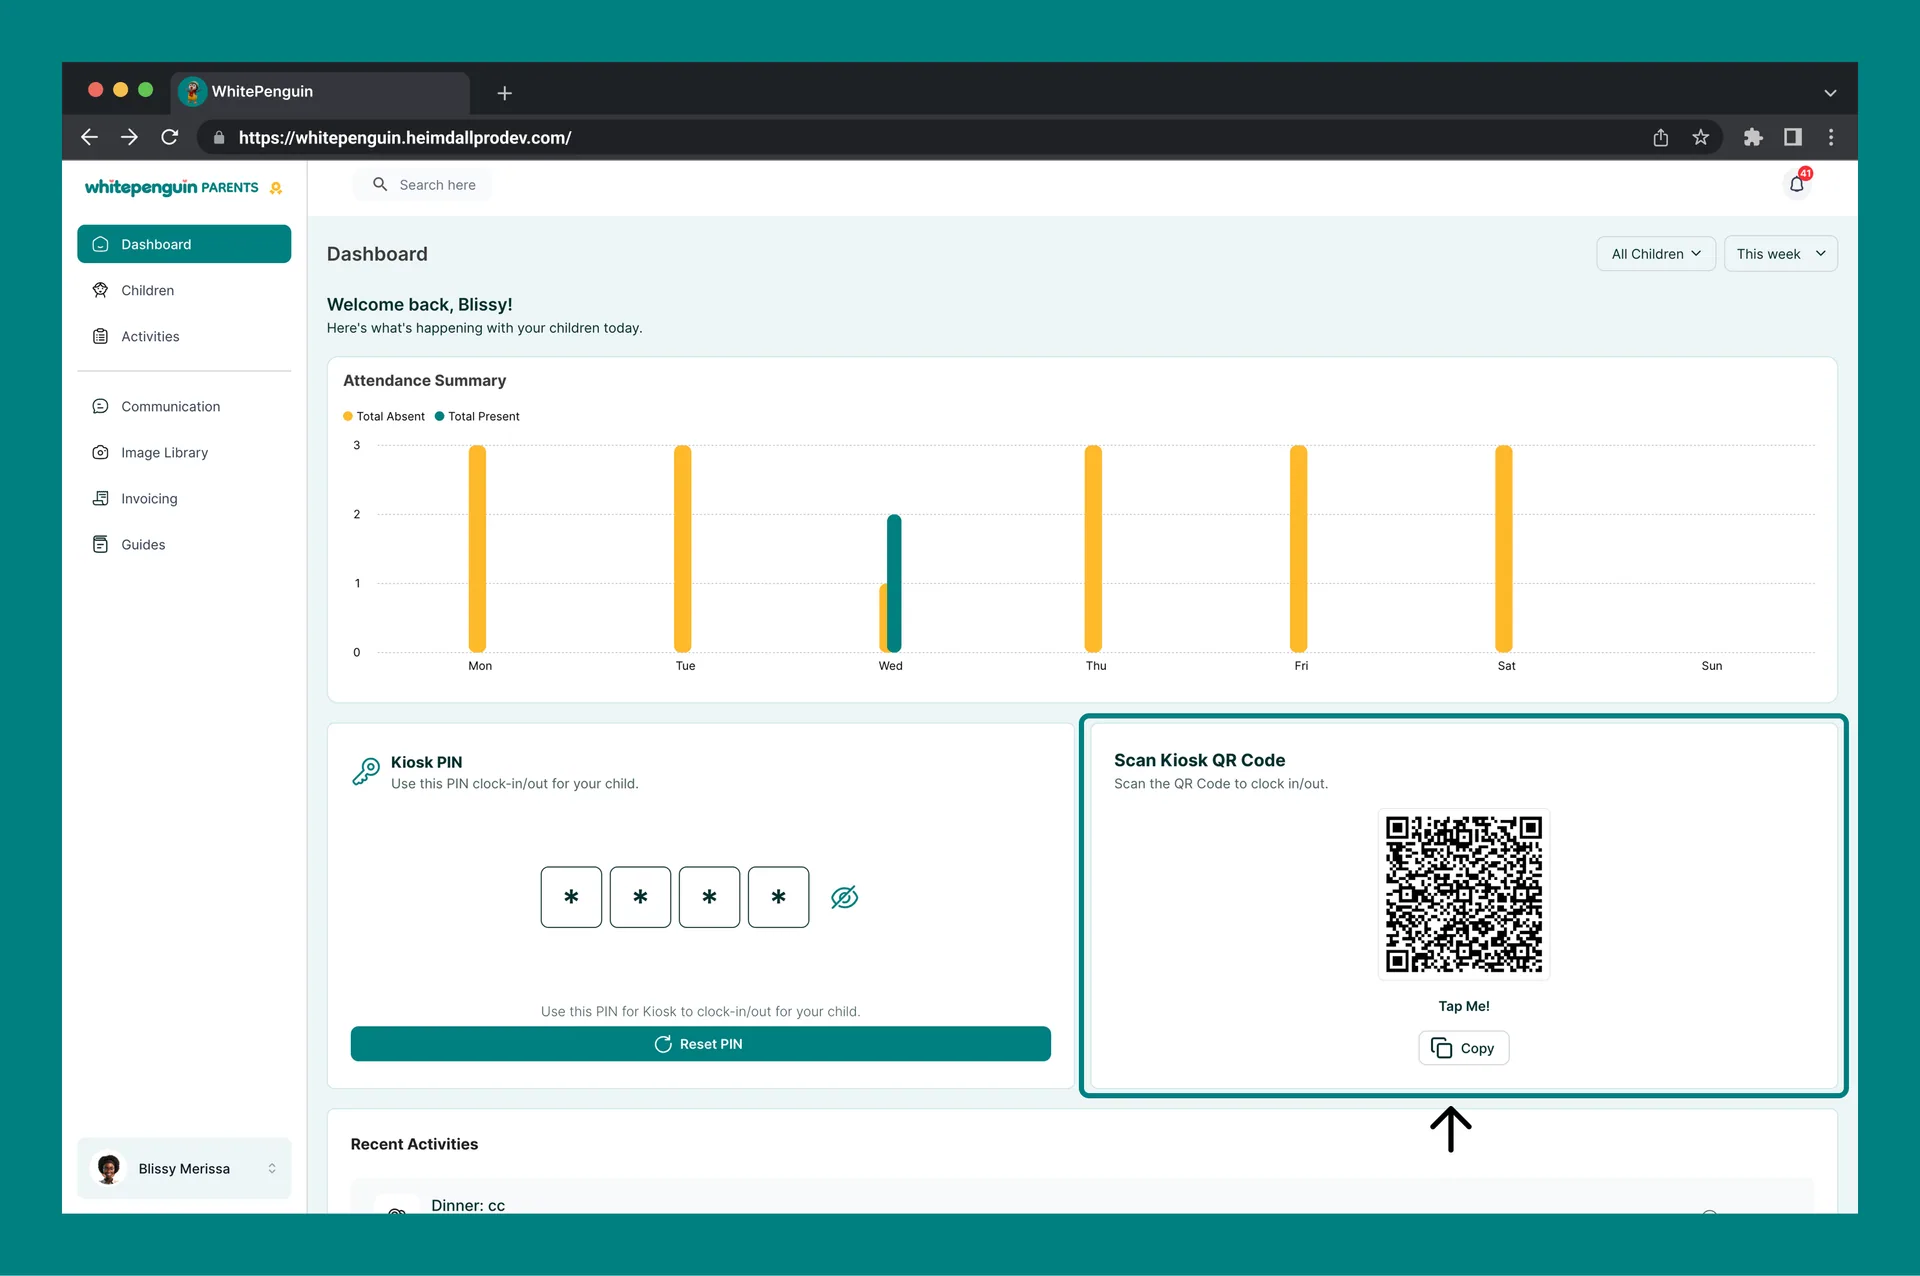
Task: Toggle Total Absent legend item
Action: click(384, 416)
